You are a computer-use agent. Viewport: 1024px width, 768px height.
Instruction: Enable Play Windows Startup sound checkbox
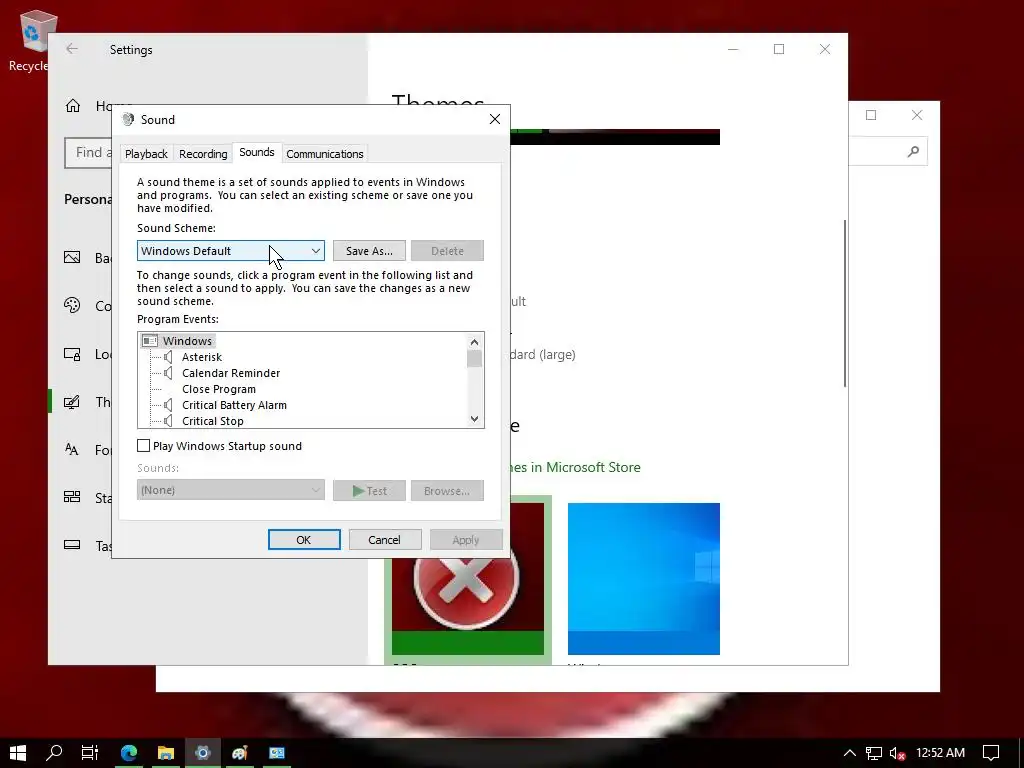coord(144,445)
